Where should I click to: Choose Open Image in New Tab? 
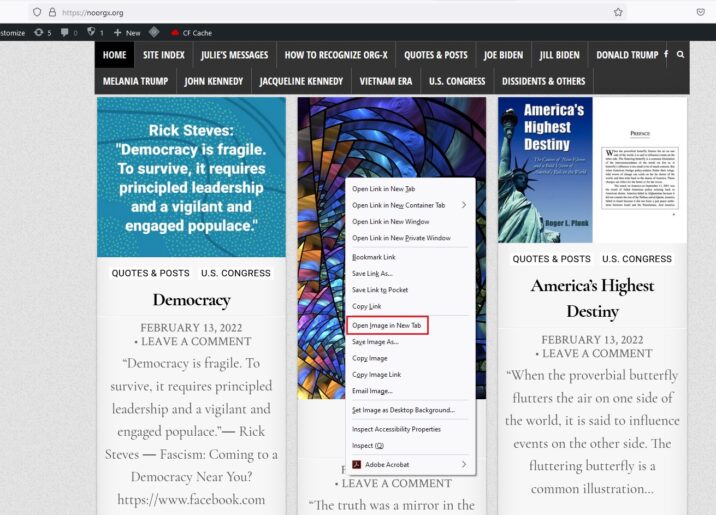(x=386, y=325)
